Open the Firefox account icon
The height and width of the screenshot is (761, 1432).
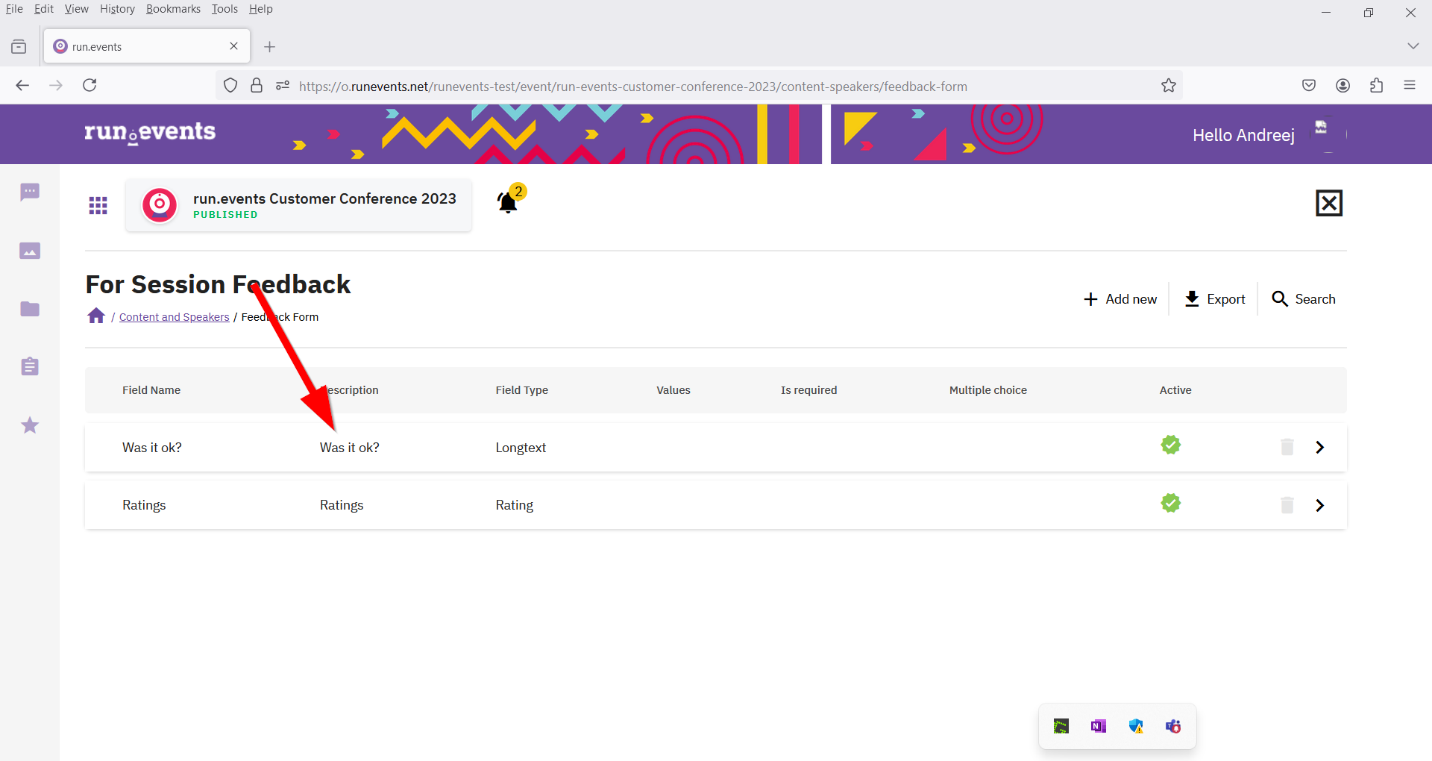[x=1343, y=86]
